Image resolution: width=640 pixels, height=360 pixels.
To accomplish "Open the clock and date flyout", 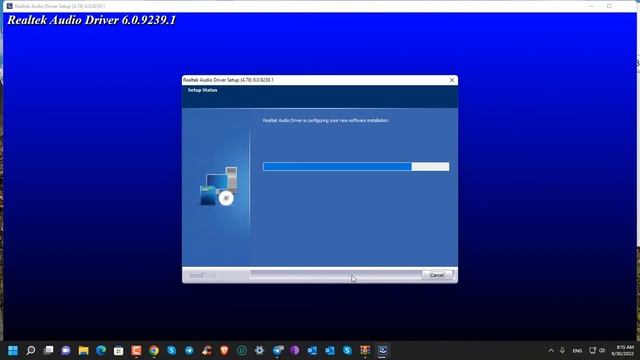I will [x=623, y=351].
